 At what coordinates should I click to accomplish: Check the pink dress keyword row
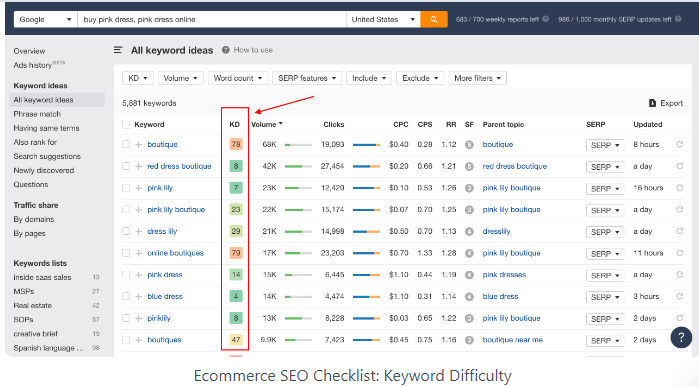coord(126,275)
